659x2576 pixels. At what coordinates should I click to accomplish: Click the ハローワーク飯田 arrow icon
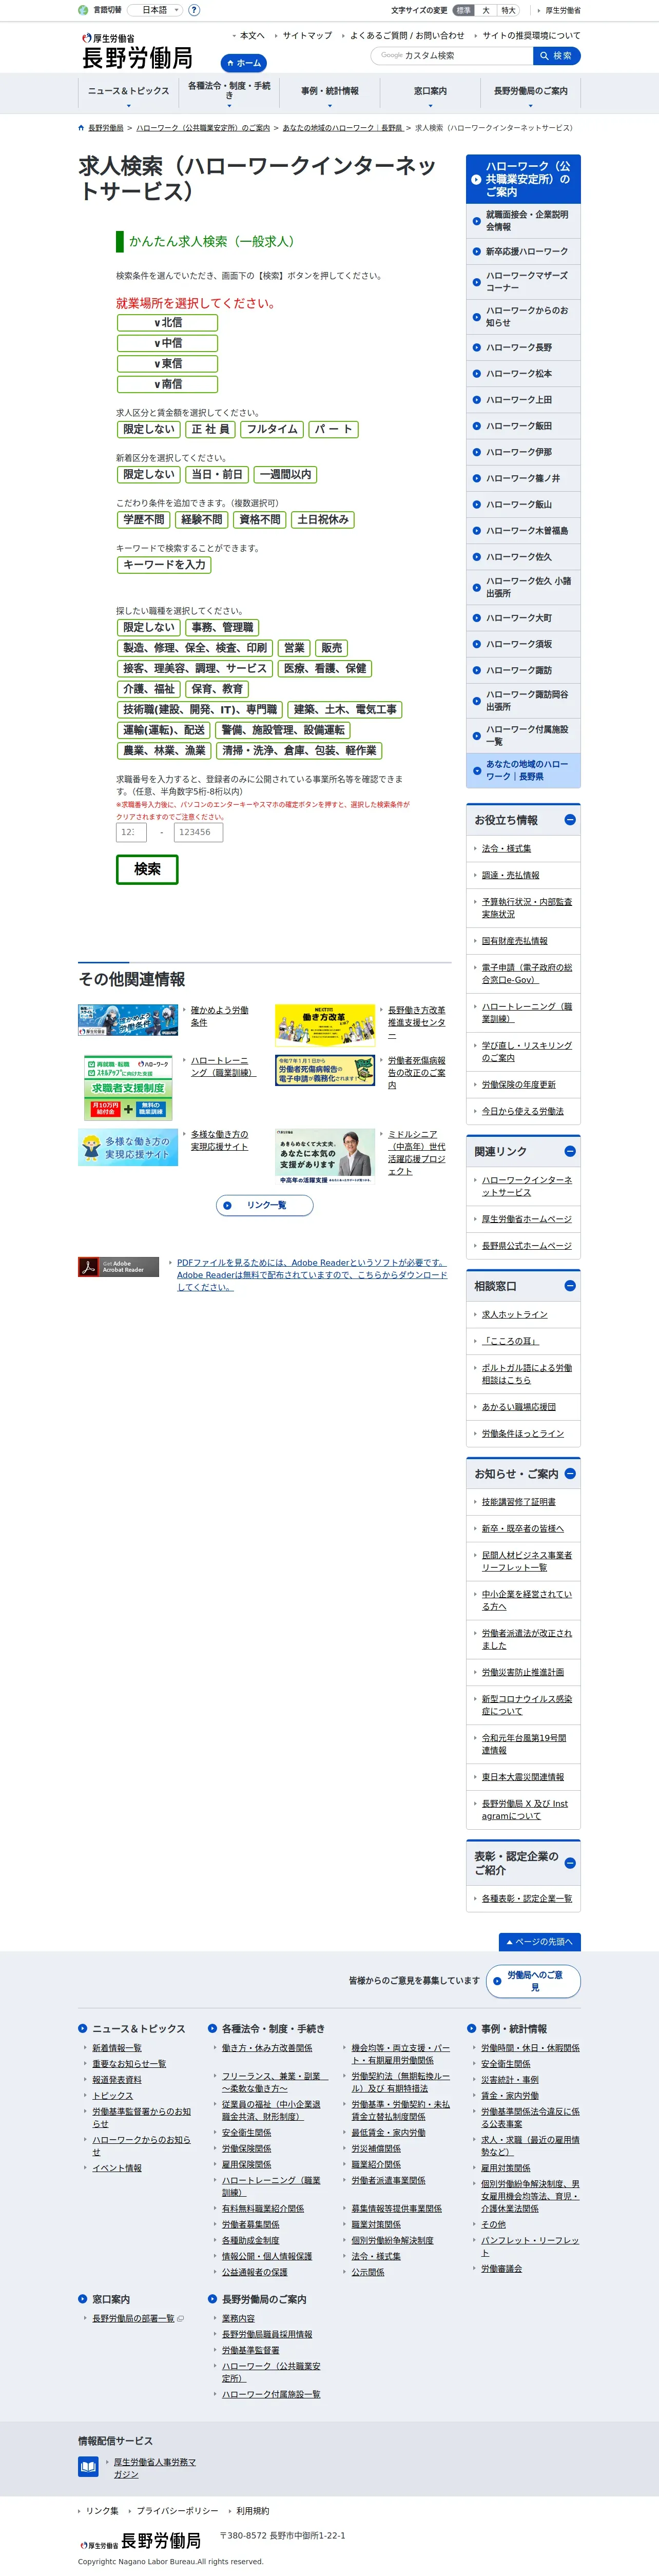coord(476,426)
